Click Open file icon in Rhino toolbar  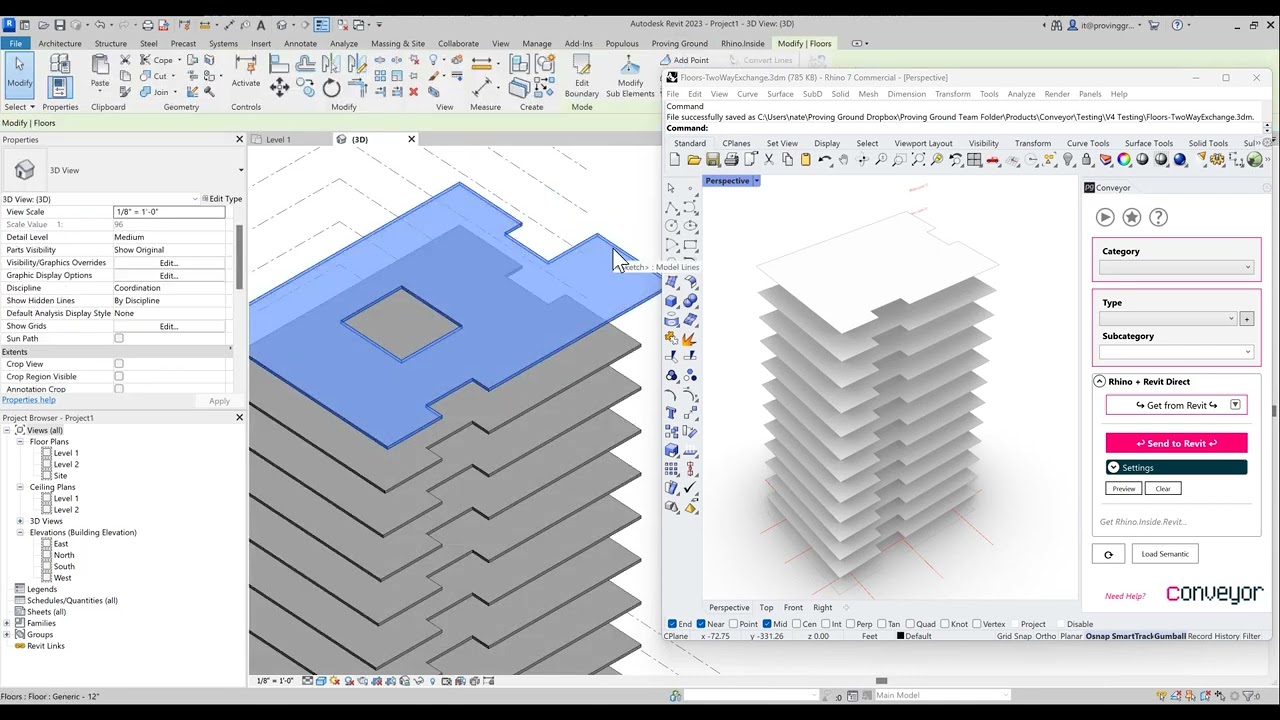click(x=693, y=160)
